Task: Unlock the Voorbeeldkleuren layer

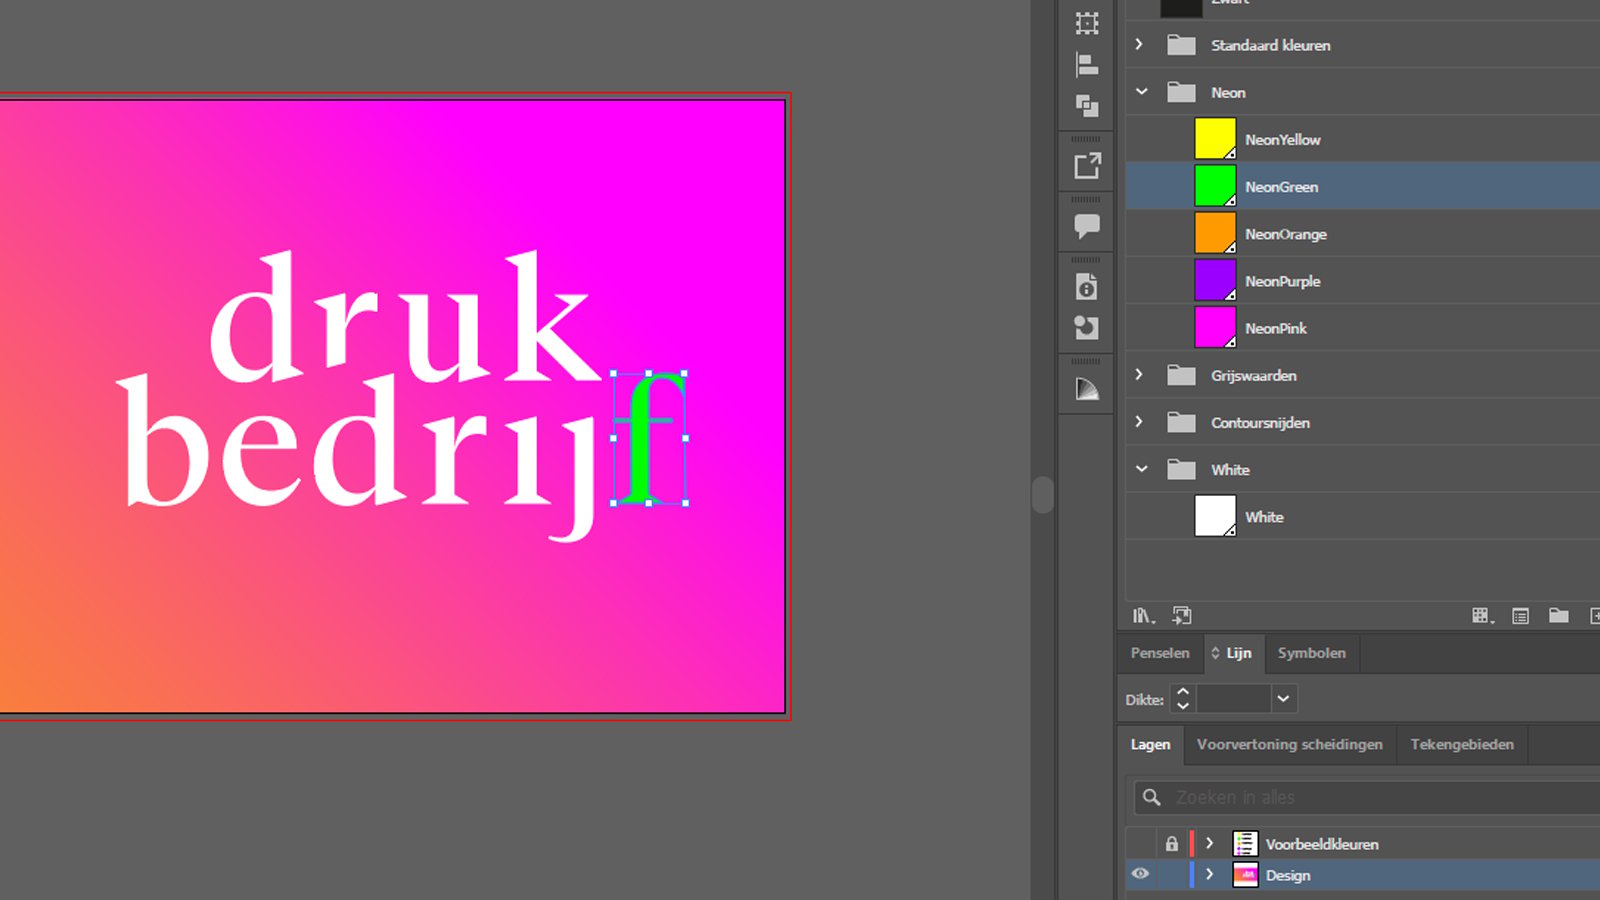Action: pyautogui.click(x=1172, y=844)
